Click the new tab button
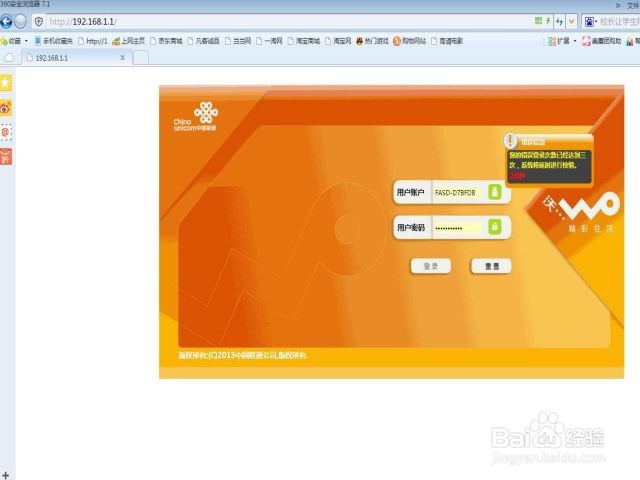The width and height of the screenshot is (640, 480). (141, 58)
